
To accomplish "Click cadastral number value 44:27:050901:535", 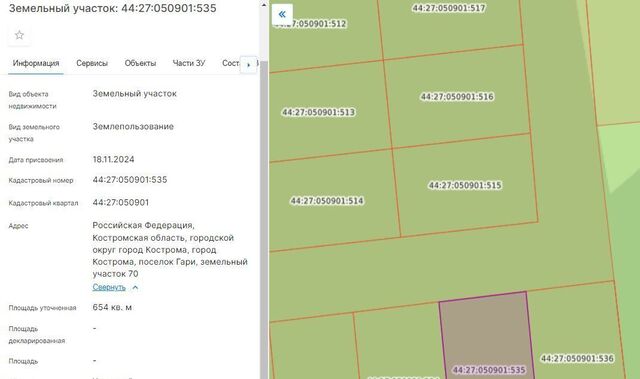I will click(130, 180).
